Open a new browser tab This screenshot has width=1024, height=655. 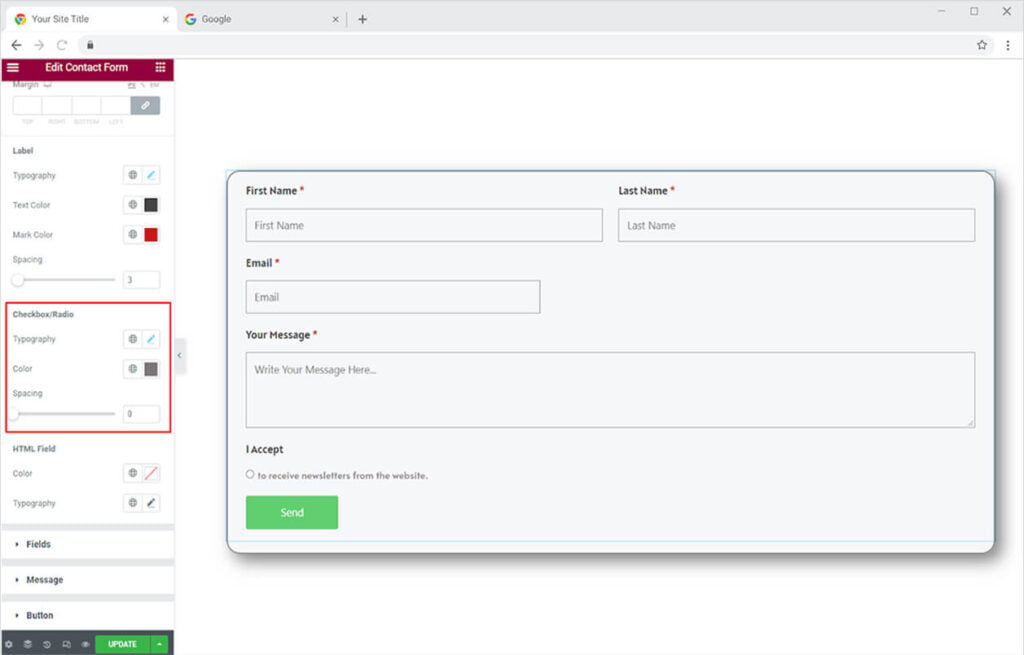click(362, 19)
